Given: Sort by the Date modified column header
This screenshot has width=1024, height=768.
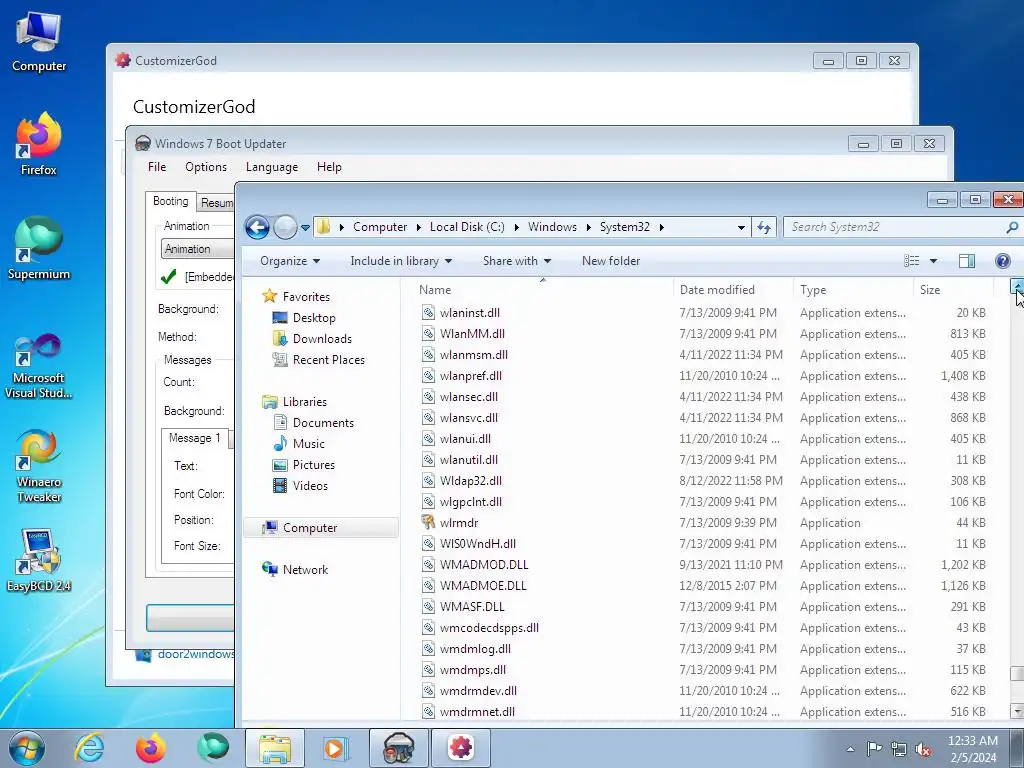Looking at the screenshot, I should [x=733, y=289].
